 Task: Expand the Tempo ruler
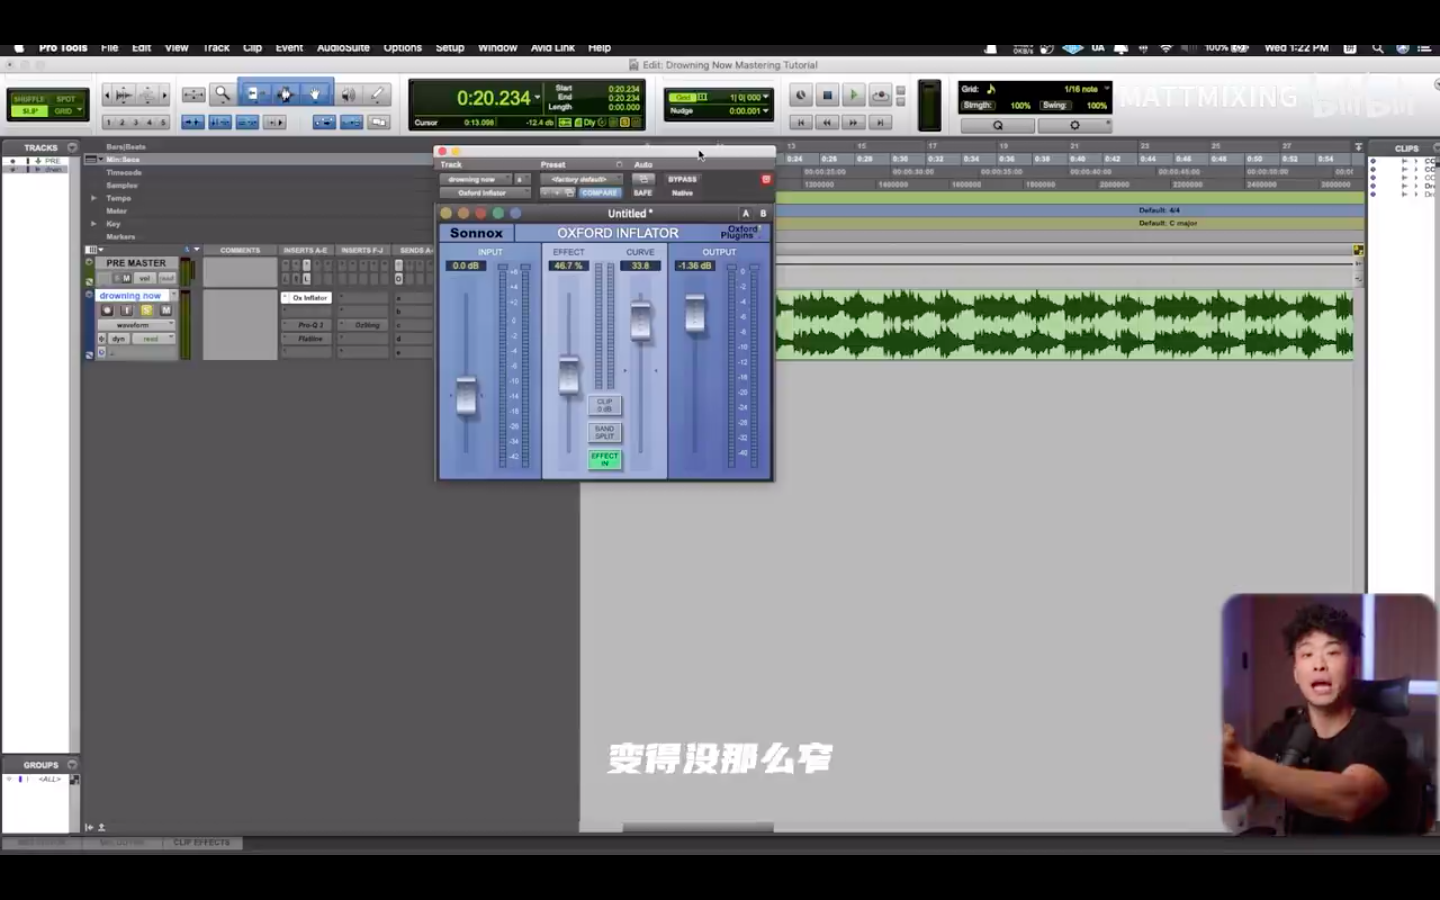[94, 198]
